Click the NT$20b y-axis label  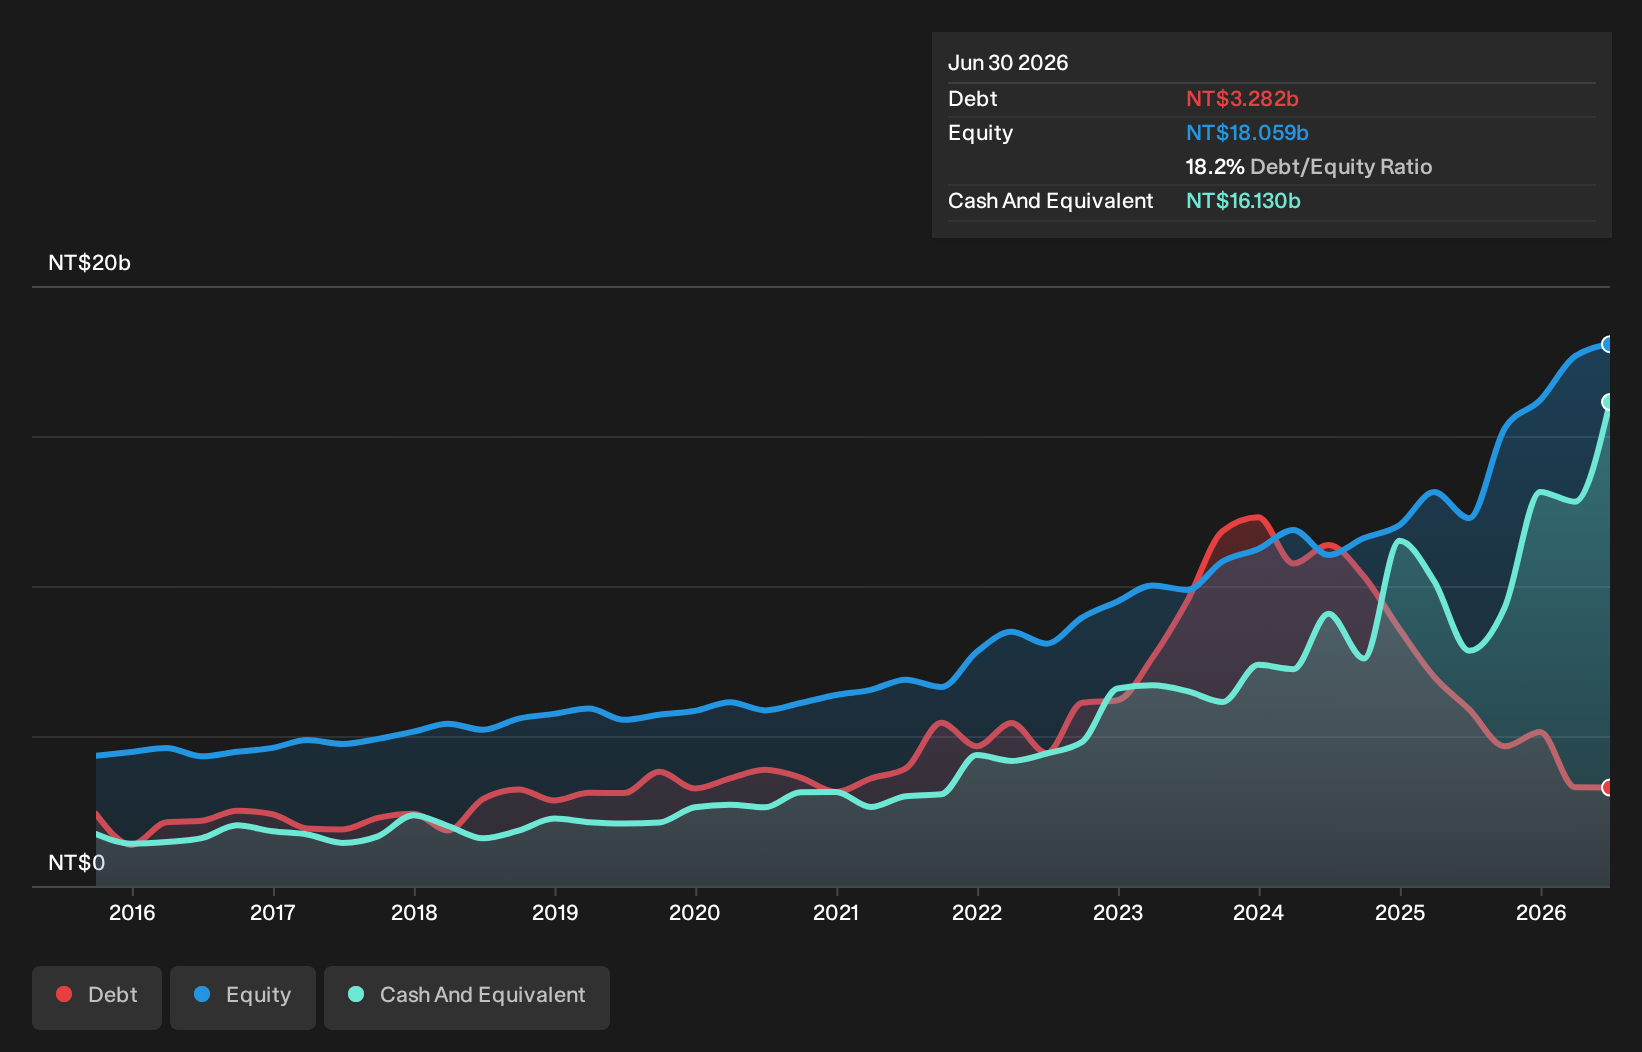[90, 263]
